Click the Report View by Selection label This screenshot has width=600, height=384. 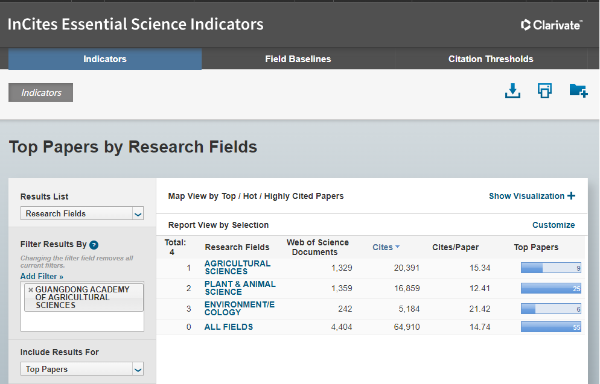[x=218, y=225]
